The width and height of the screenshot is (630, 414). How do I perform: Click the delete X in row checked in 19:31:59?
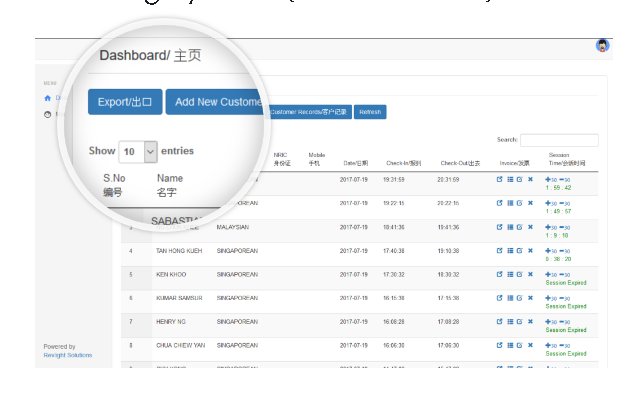[x=530, y=180]
